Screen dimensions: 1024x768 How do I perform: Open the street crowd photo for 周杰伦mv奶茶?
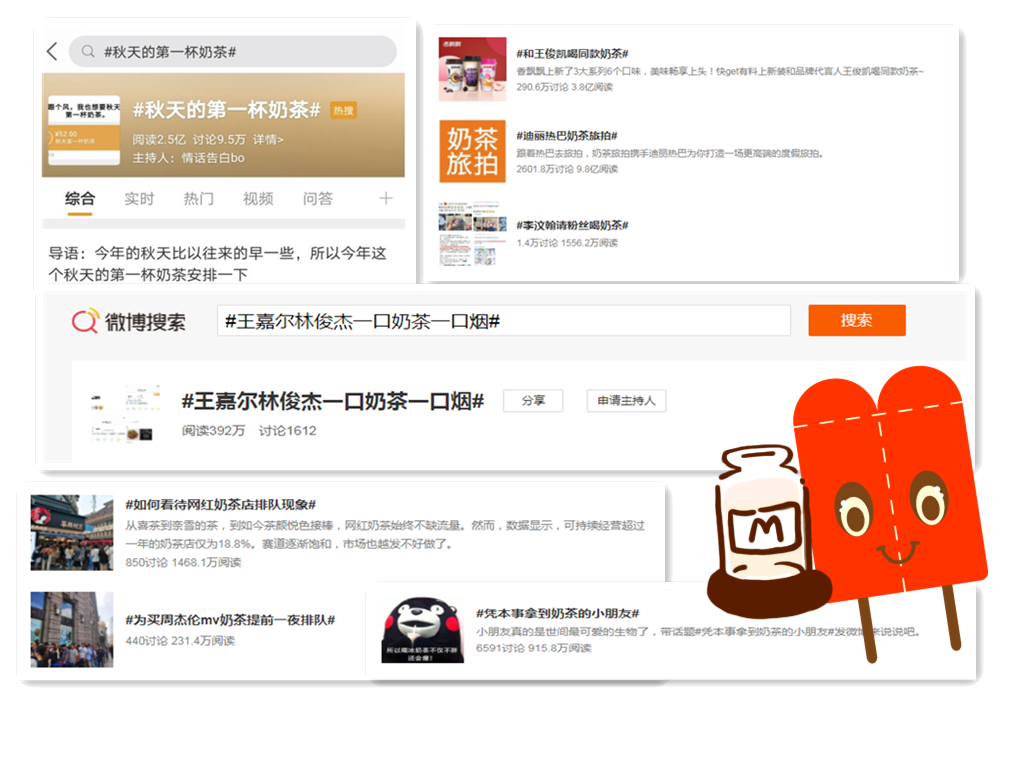(x=72, y=630)
